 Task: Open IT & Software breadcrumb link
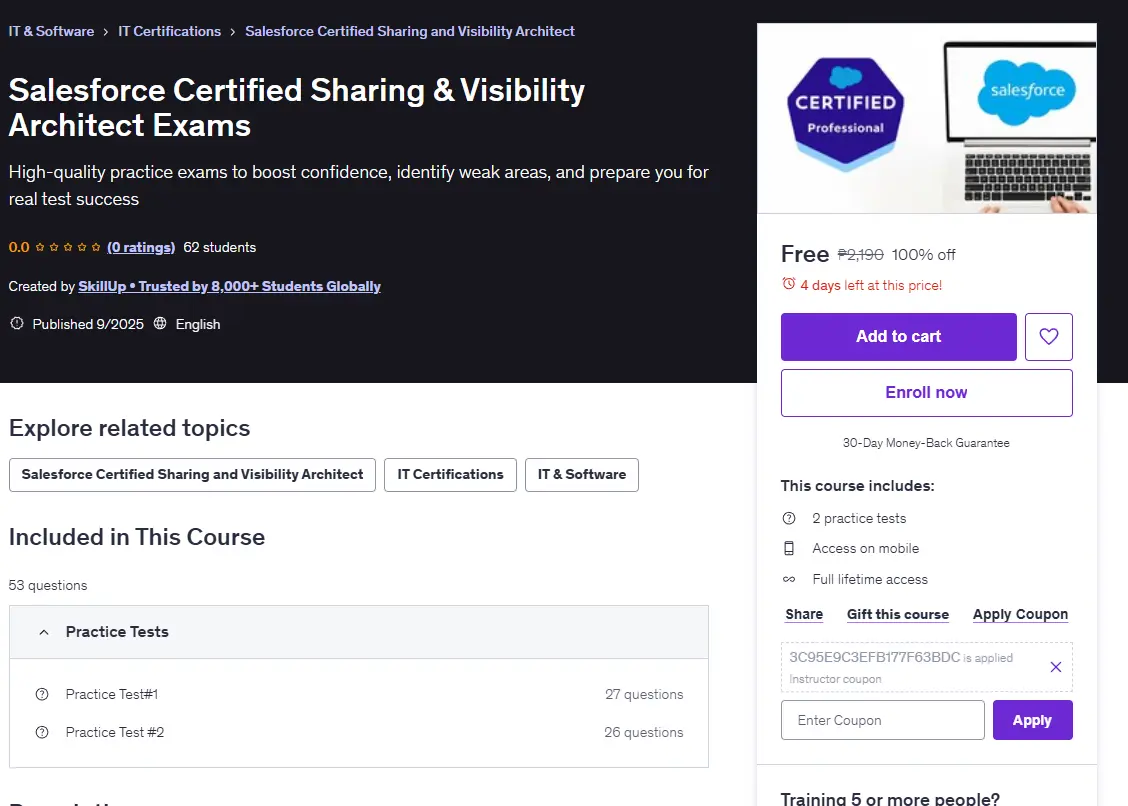coord(51,31)
